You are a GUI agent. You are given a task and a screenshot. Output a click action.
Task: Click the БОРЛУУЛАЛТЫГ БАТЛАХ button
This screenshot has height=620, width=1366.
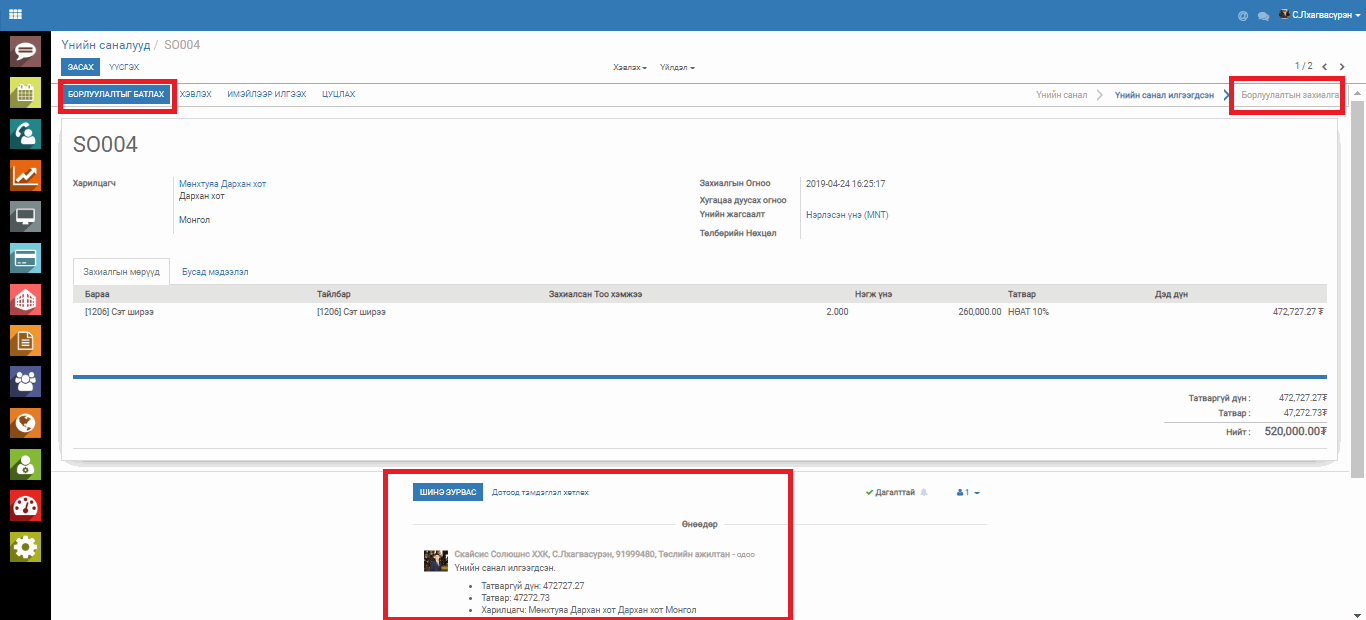point(116,94)
